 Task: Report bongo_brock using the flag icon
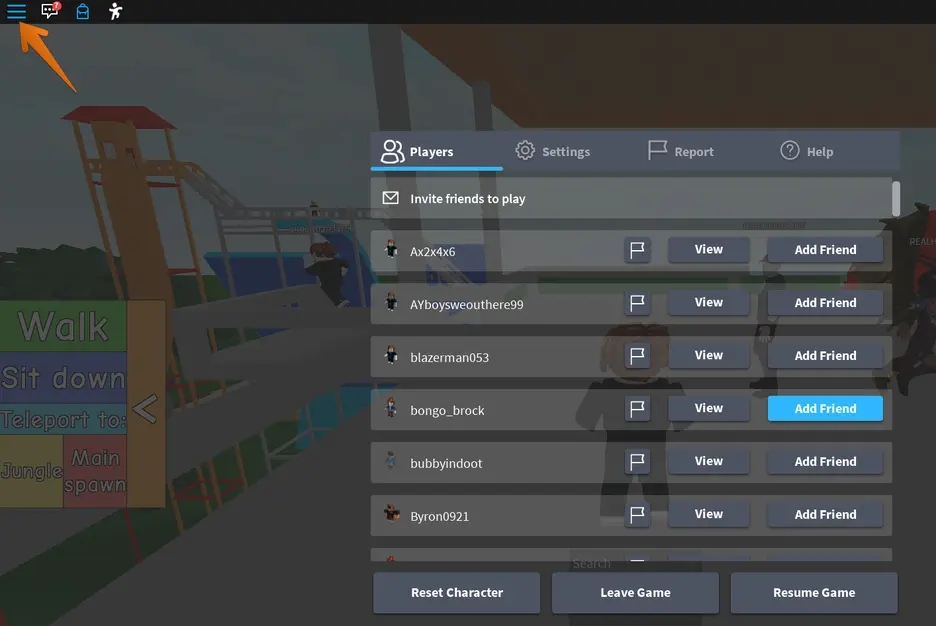[637, 409]
